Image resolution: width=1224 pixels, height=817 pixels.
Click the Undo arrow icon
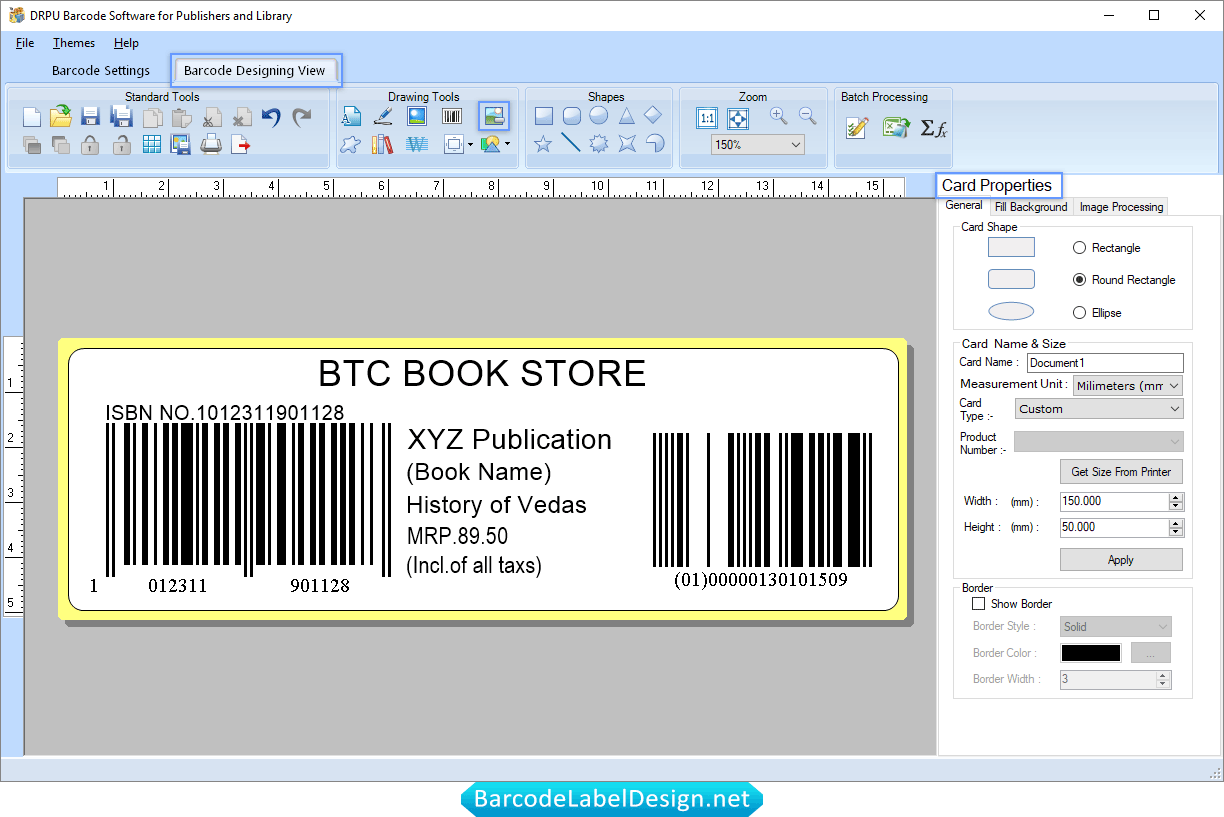pos(271,117)
